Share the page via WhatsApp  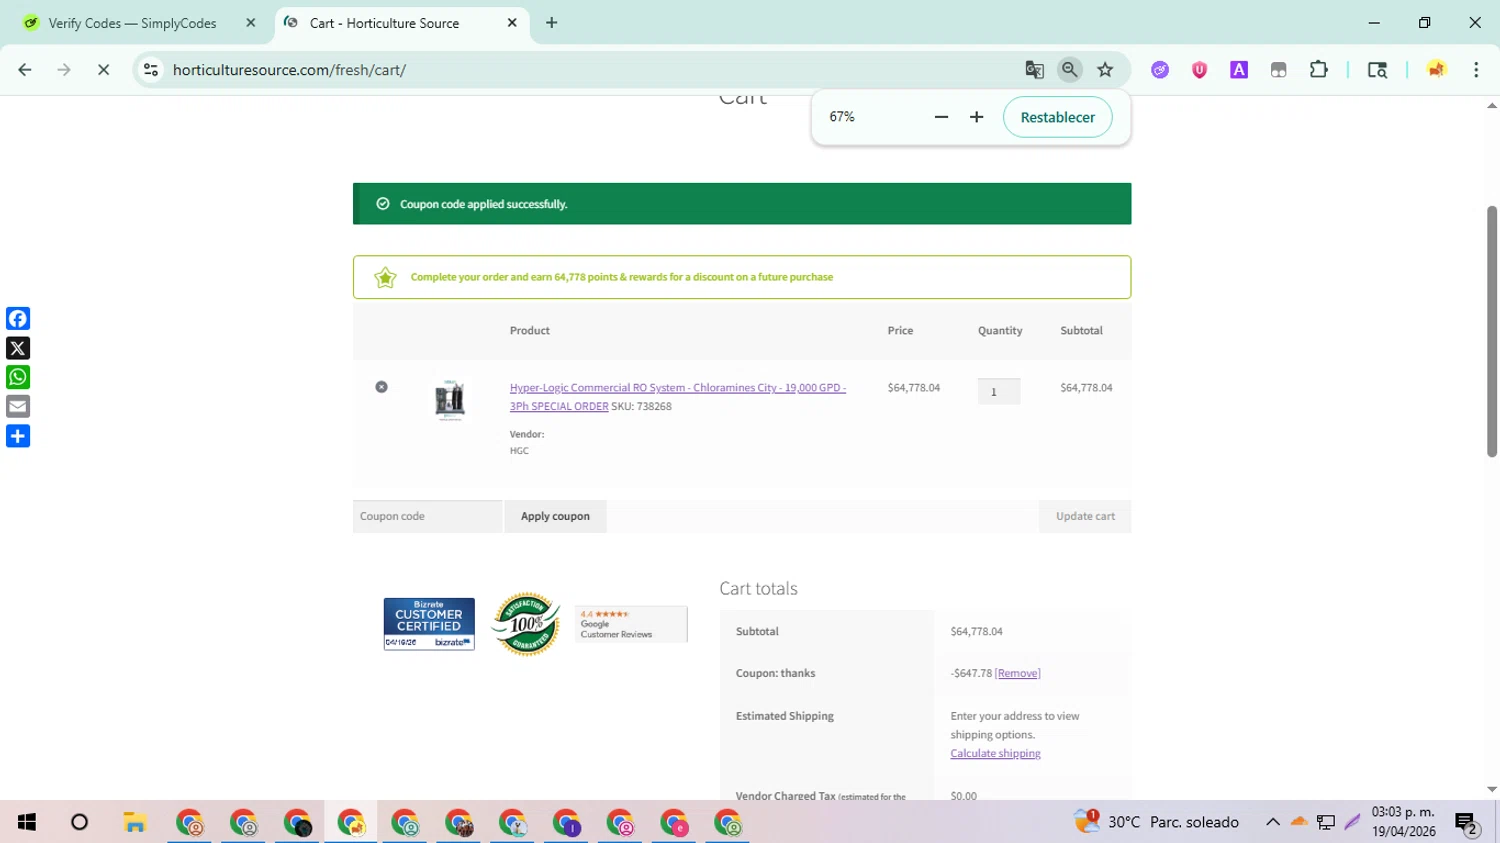coord(18,377)
